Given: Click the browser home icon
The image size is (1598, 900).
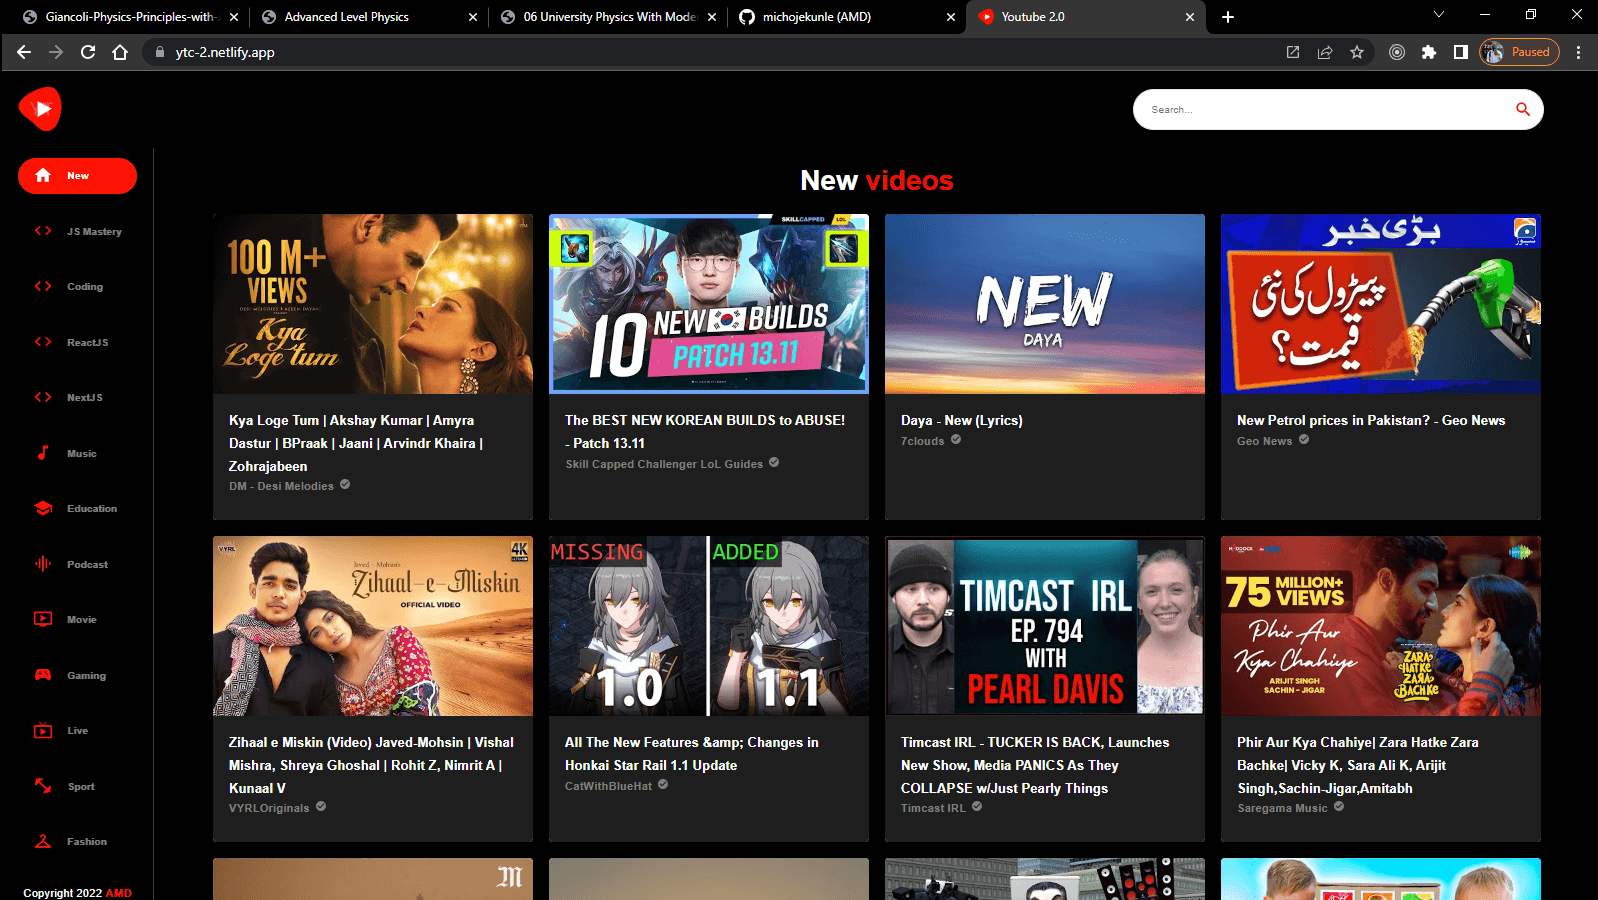Looking at the screenshot, I should click(120, 52).
